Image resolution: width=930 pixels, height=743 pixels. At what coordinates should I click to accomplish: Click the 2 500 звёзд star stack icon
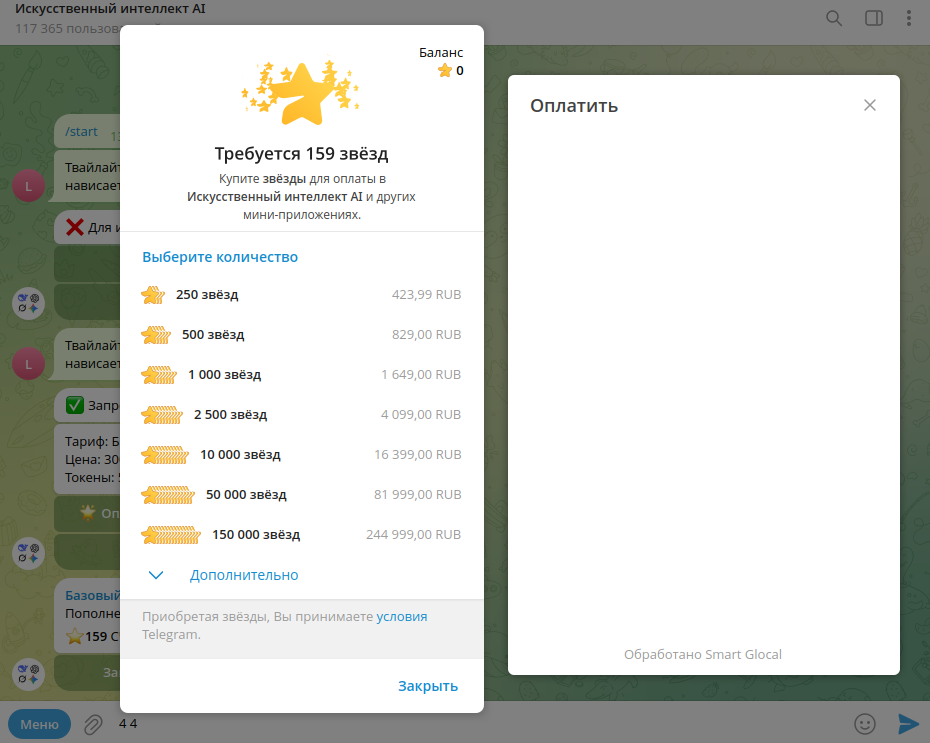click(162, 414)
